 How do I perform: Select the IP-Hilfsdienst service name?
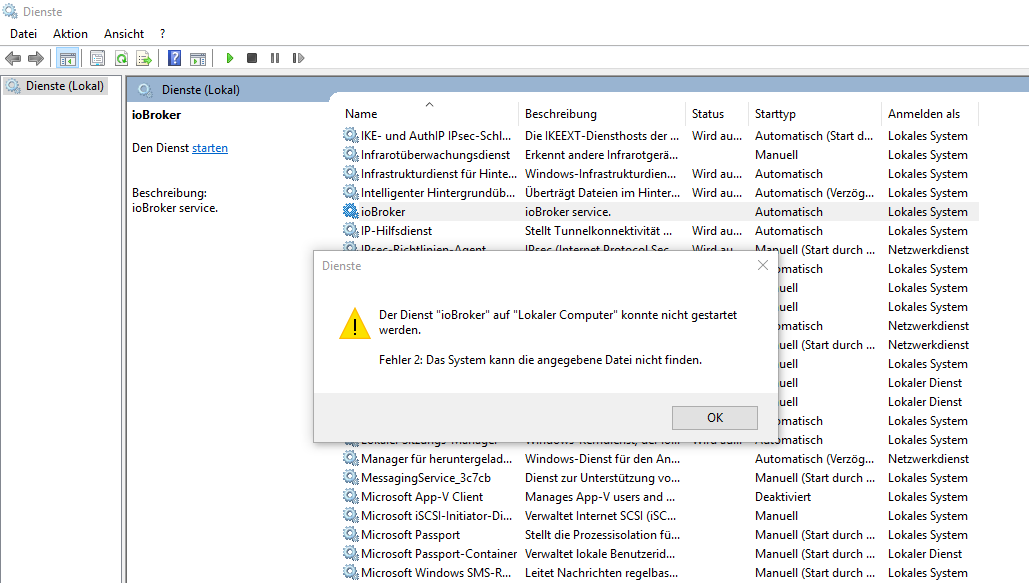pyautogui.click(x=396, y=230)
